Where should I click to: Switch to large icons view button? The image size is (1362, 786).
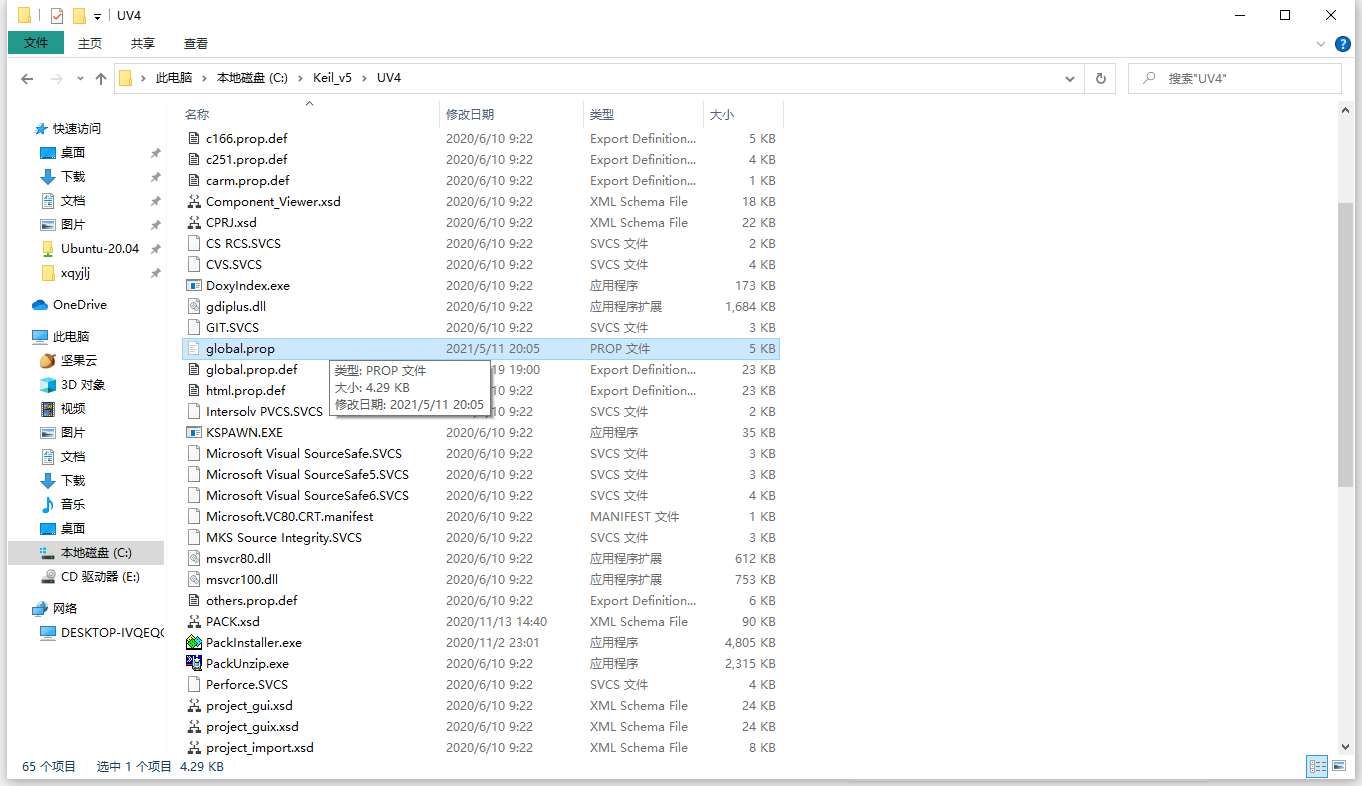[x=1340, y=766]
